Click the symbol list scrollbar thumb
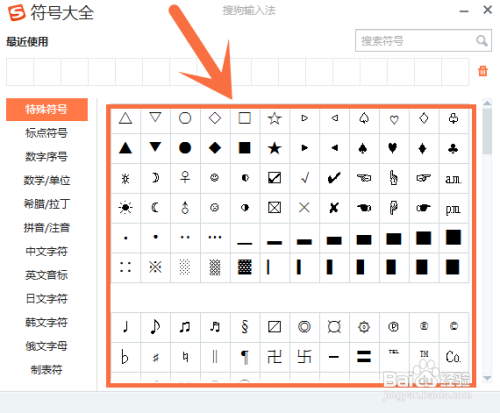The height and width of the screenshot is (413, 500). pos(487,131)
